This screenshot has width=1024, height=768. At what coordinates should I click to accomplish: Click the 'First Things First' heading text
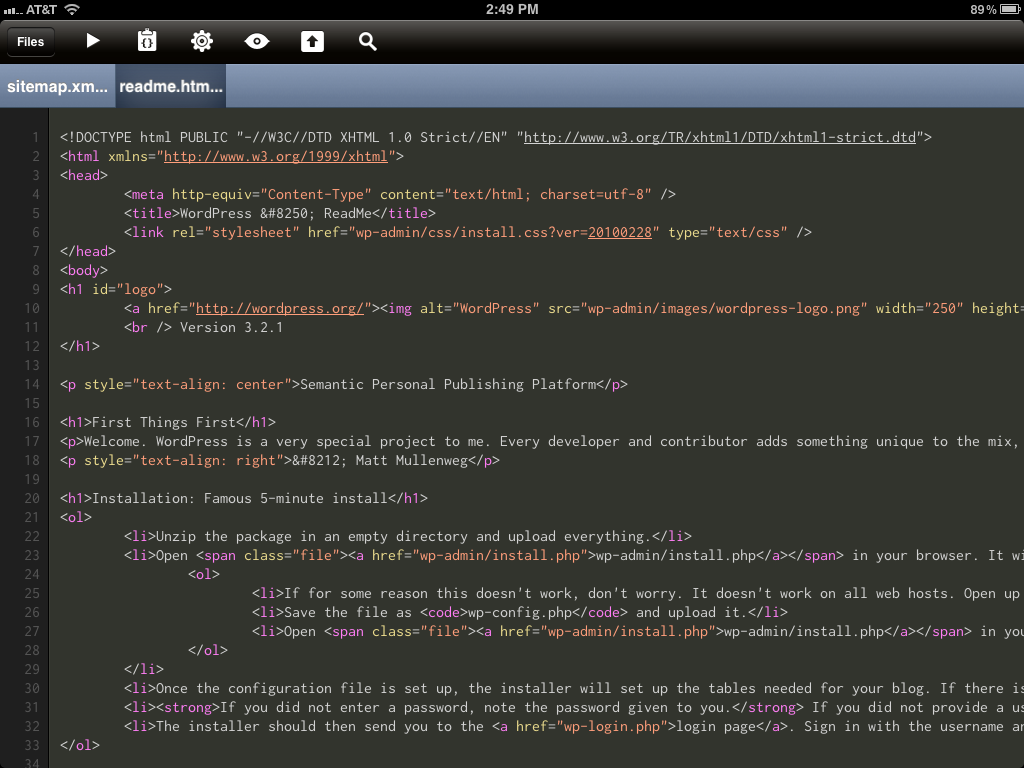(164, 422)
